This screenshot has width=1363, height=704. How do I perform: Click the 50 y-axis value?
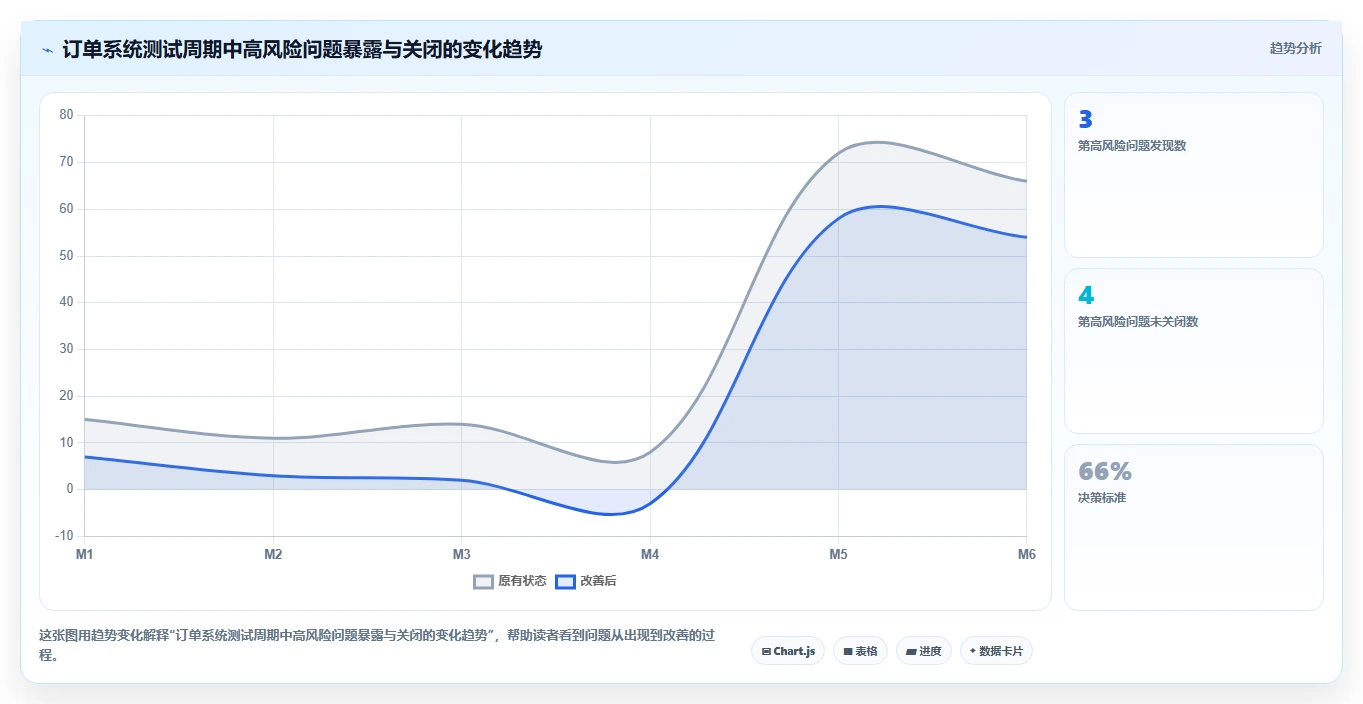coord(66,255)
